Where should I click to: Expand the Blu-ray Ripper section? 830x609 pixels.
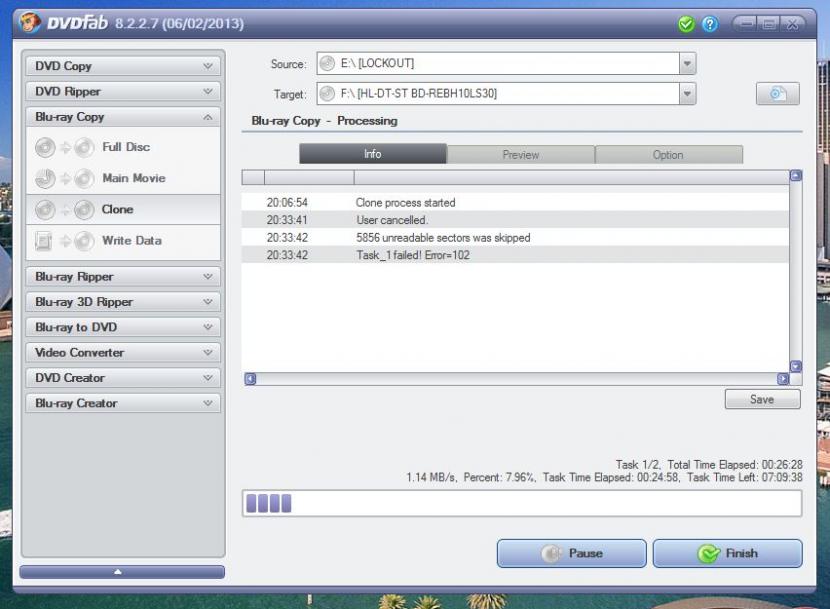pos(123,276)
